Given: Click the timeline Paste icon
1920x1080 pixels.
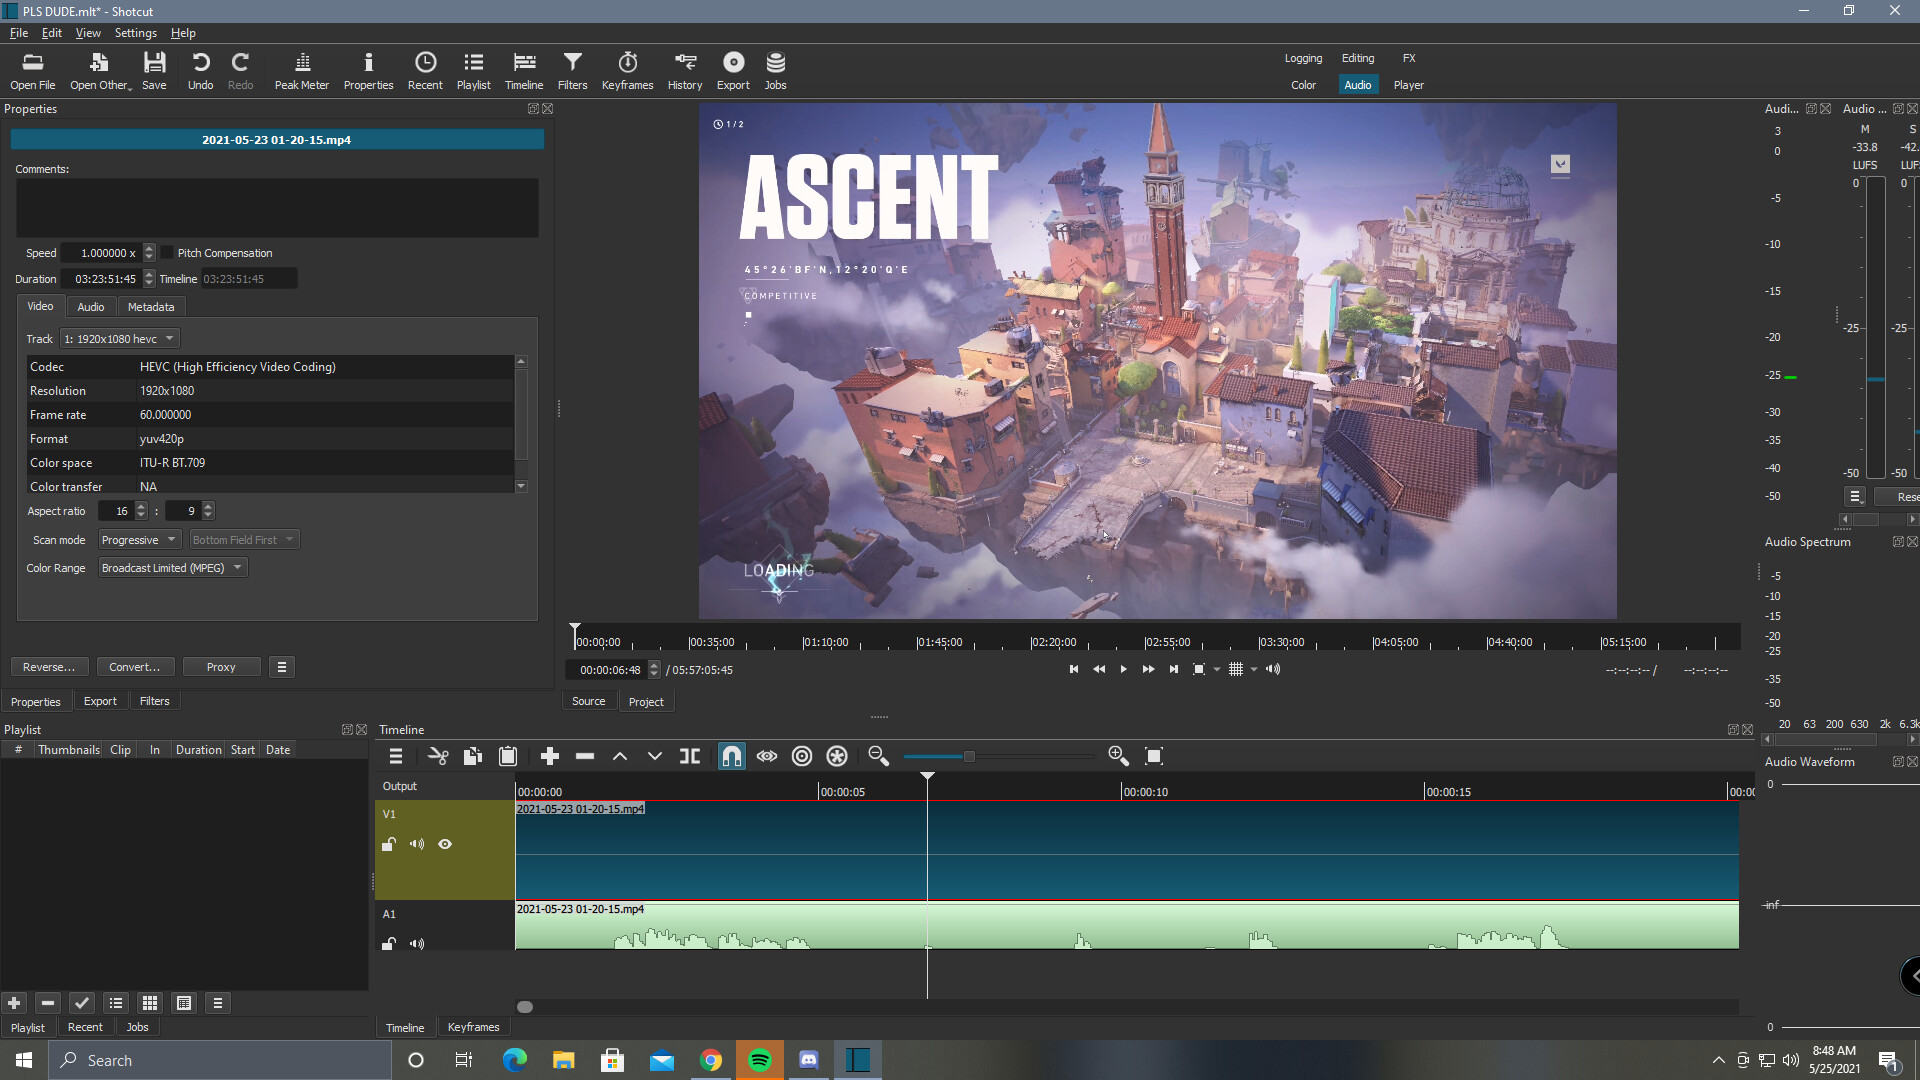Looking at the screenshot, I should click(x=508, y=756).
